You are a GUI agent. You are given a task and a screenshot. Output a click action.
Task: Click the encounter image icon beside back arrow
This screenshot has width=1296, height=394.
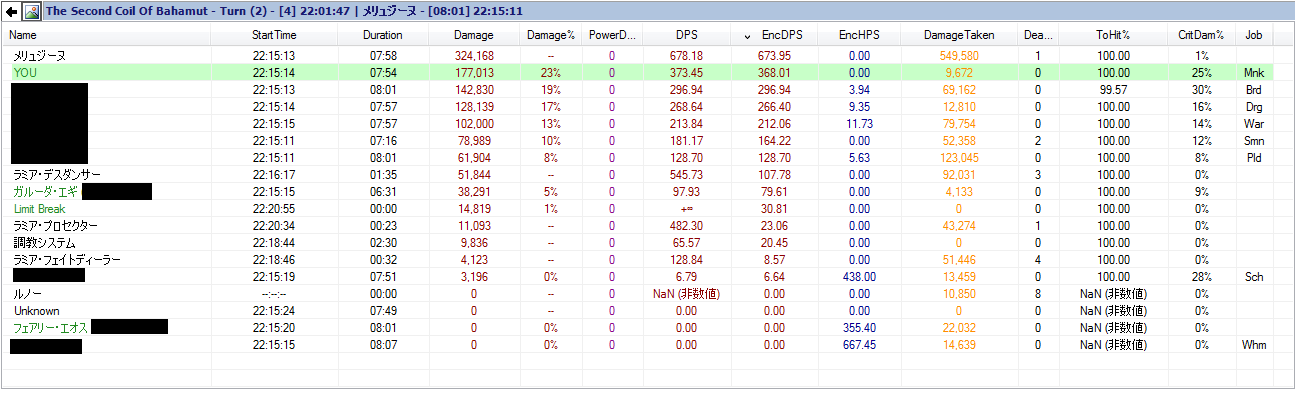coord(31,12)
